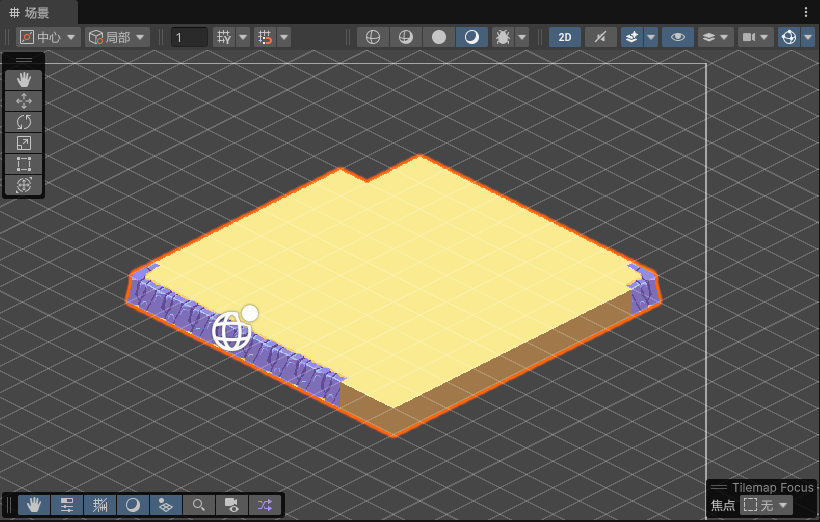This screenshot has width=820, height=522.
Task: Toggle grid visibility on Y axis
Action: [224, 37]
